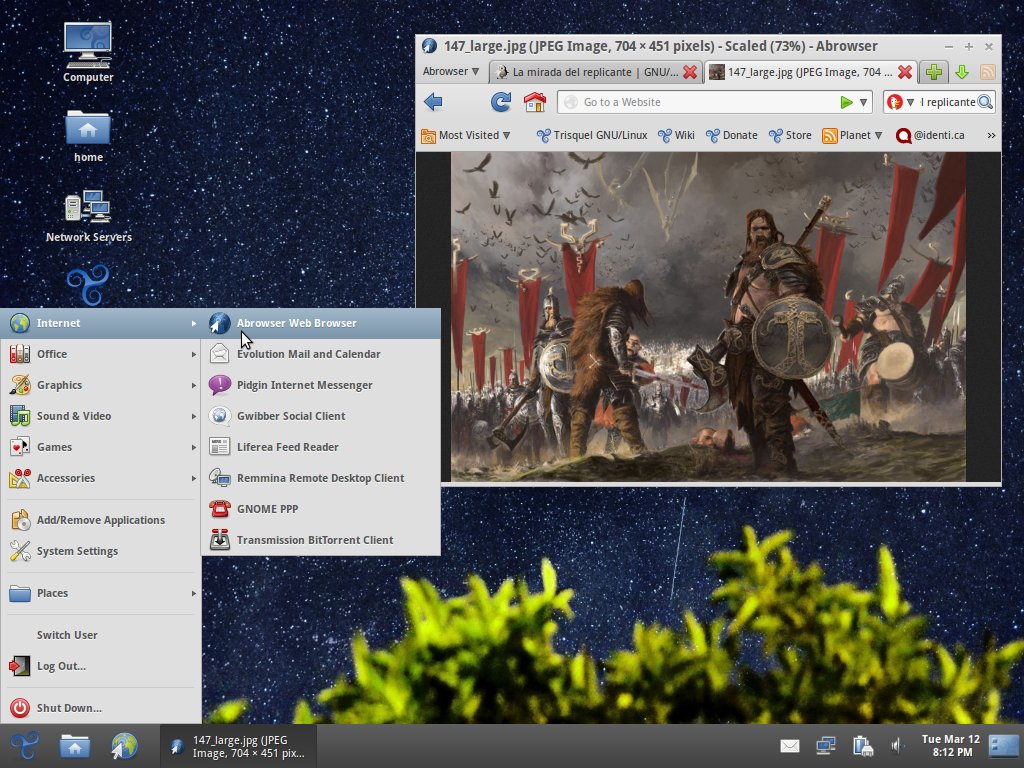Launch Pidgin Internet Messenger
1024x768 pixels.
(x=321, y=385)
